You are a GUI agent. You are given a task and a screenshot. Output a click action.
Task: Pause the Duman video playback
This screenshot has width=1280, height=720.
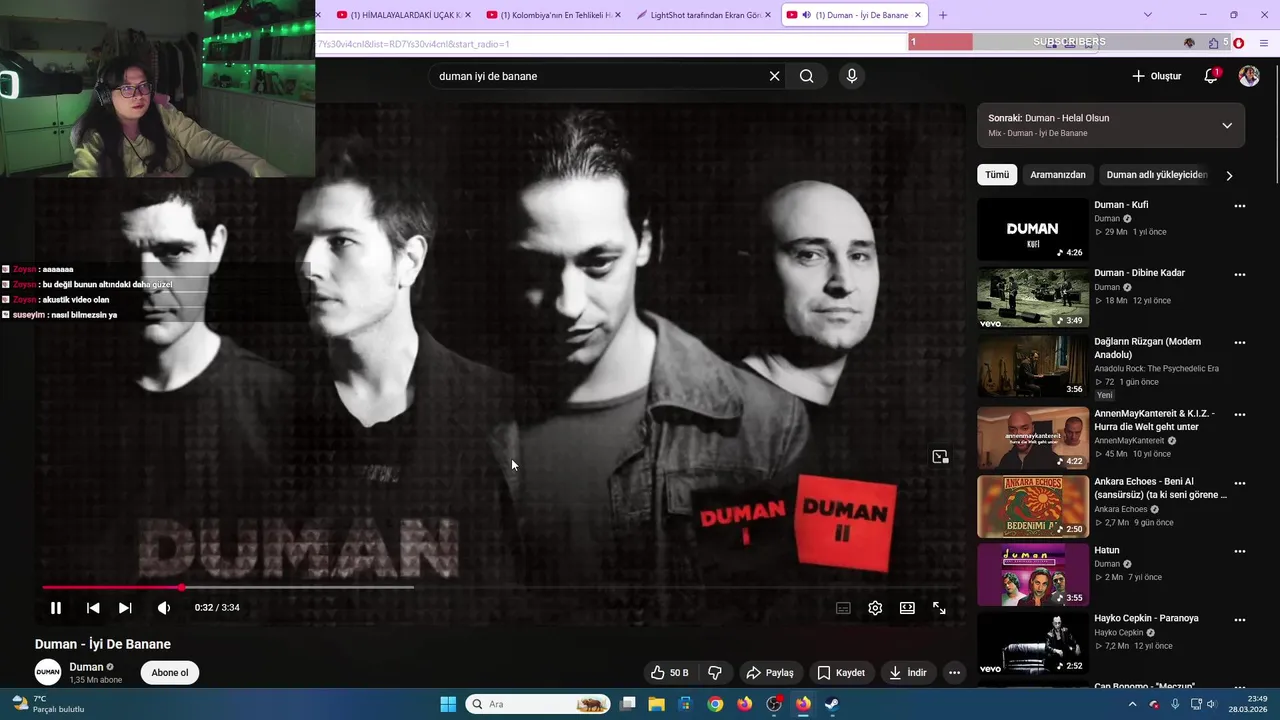click(56, 608)
